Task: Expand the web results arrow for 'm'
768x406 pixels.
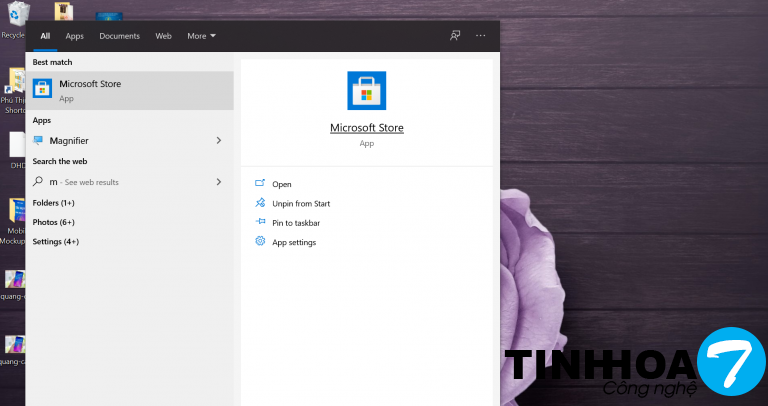Action: tap(218, 182)
